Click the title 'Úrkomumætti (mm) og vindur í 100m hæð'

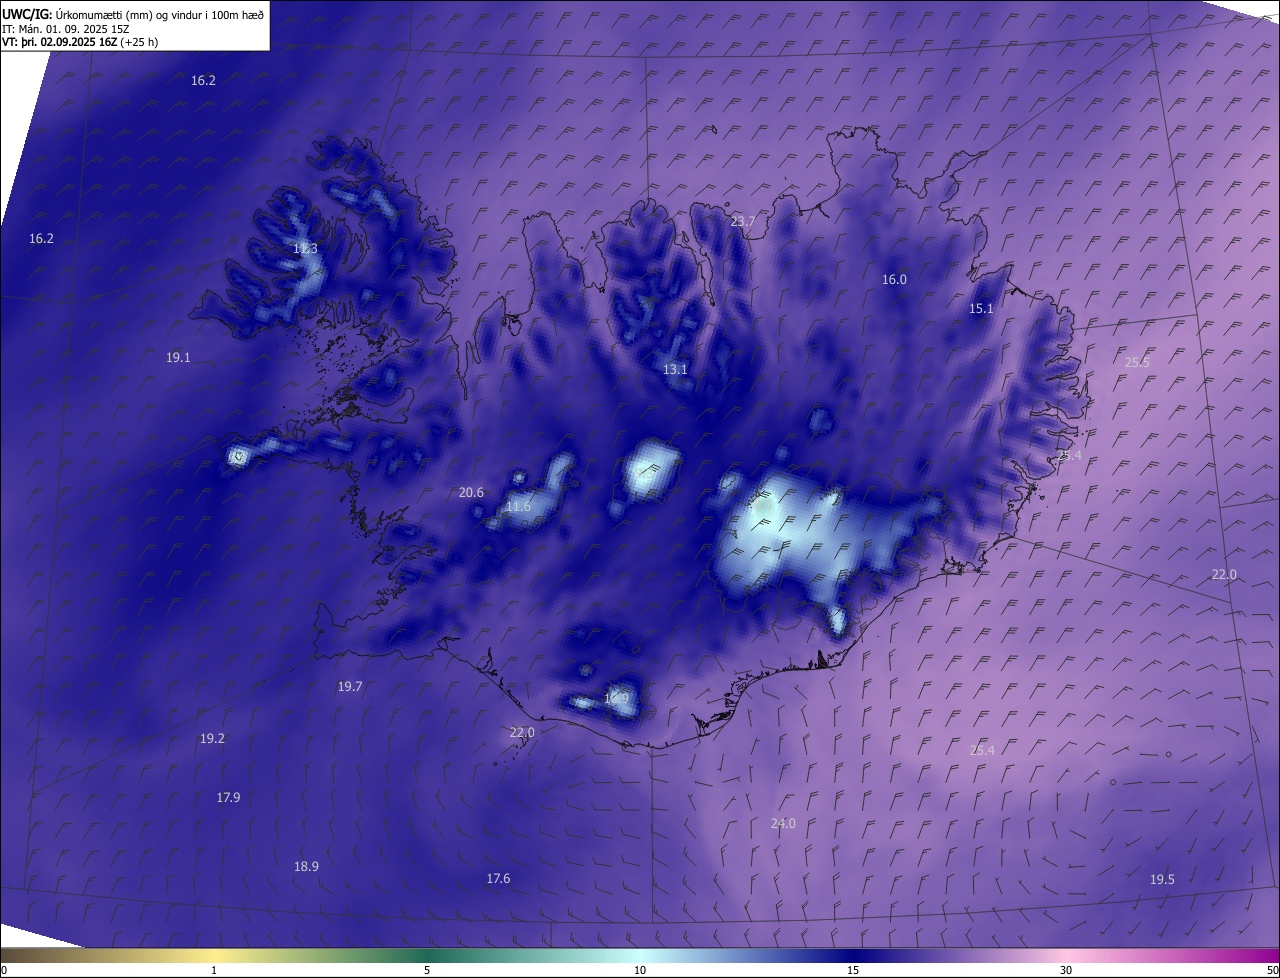point(160,14)
